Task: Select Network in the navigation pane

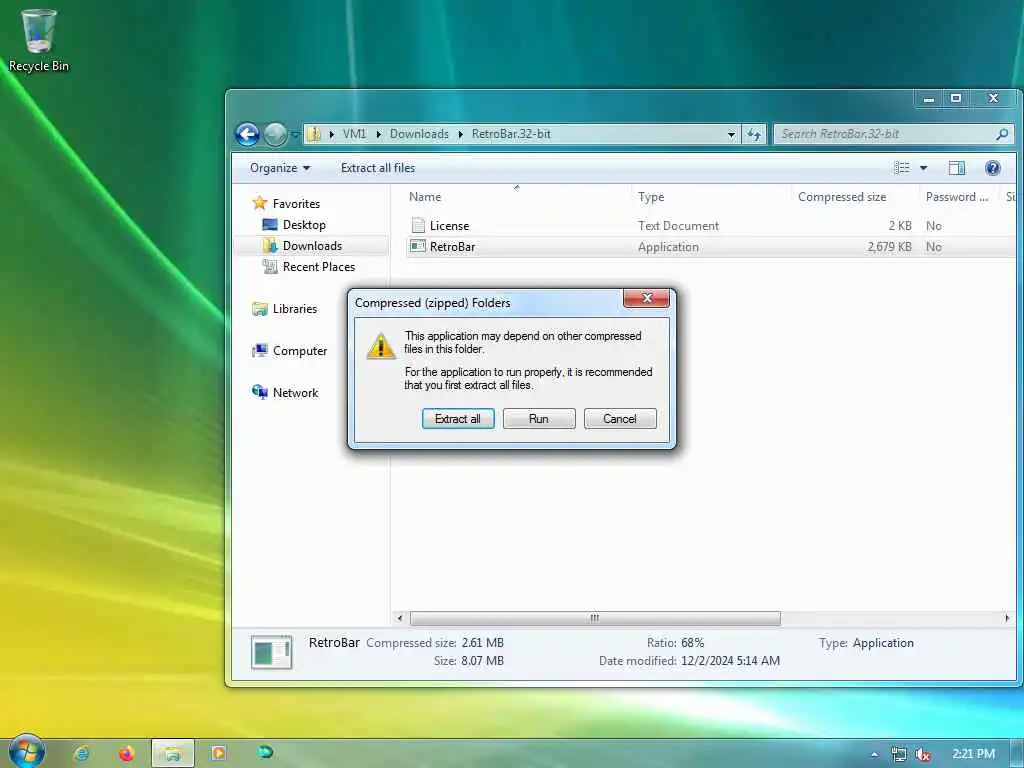Action: point(285,392)
